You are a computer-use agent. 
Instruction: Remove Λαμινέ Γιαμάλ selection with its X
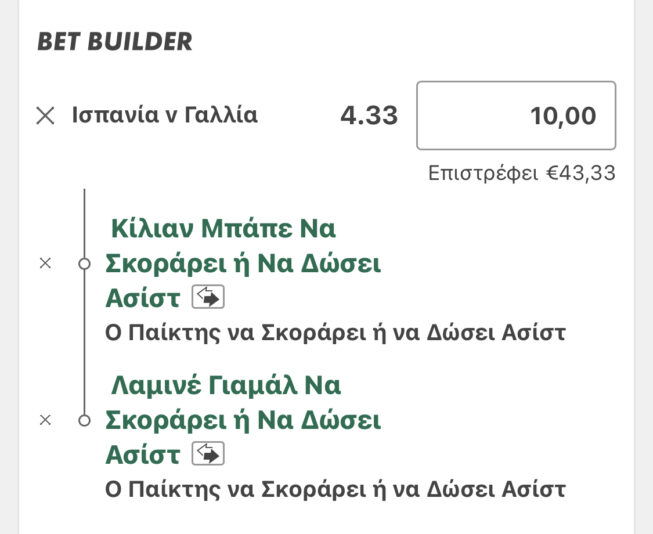[44, 420]
